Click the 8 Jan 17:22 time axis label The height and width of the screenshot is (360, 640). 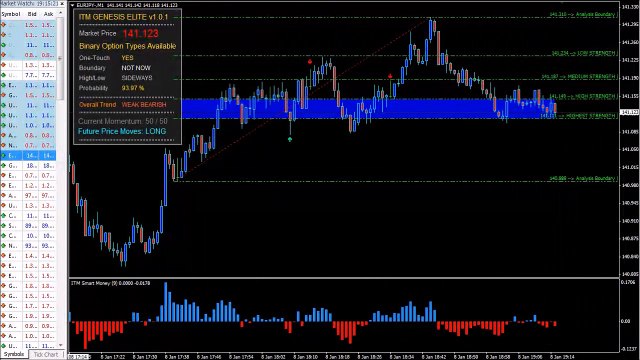pyautogui.click(x=113, y=357)
